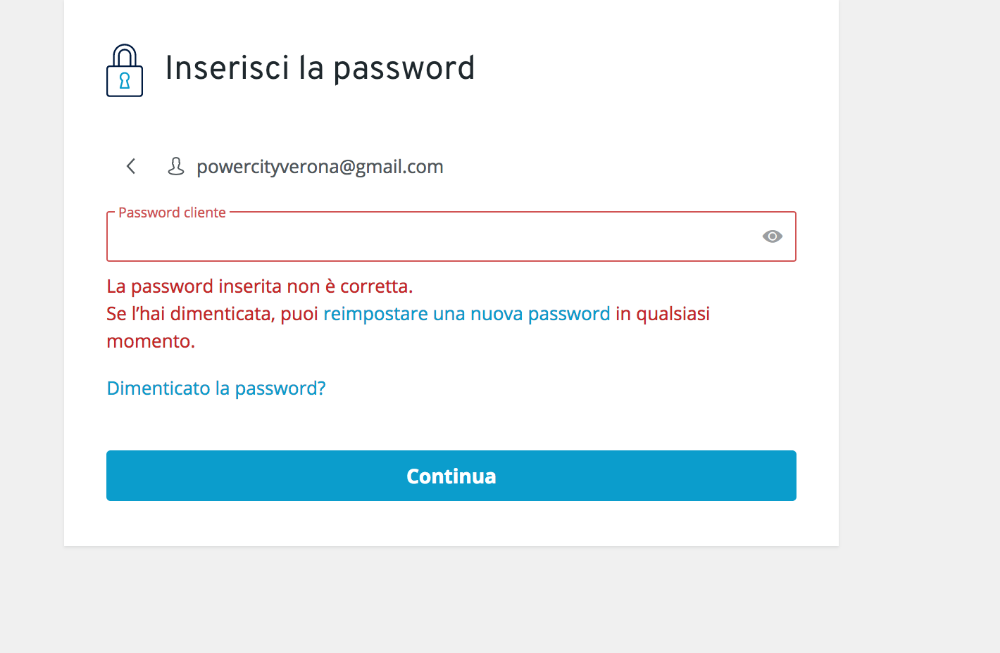Click the Inserisci la password heading
The height and width of the screenshot is (653, 1000).
click(x=320, y=68)
